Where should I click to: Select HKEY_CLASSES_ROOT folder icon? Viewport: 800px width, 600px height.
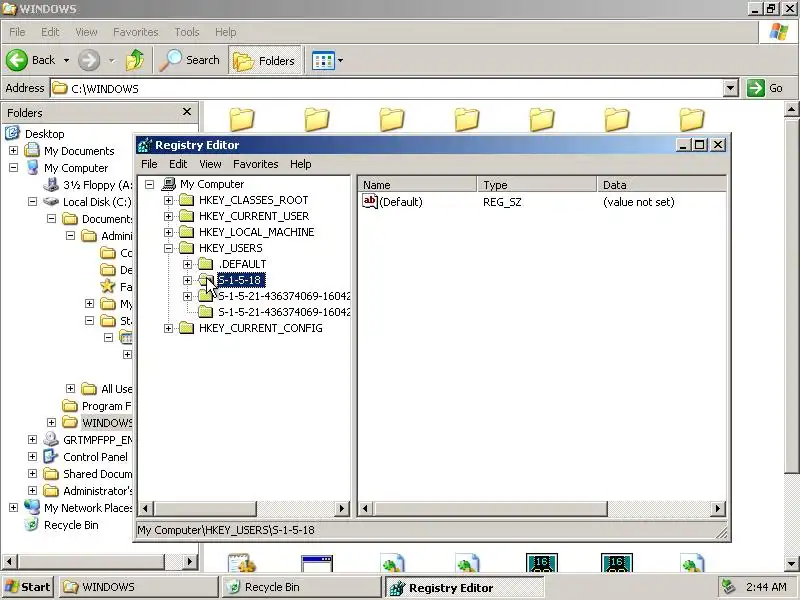(187, 200)
